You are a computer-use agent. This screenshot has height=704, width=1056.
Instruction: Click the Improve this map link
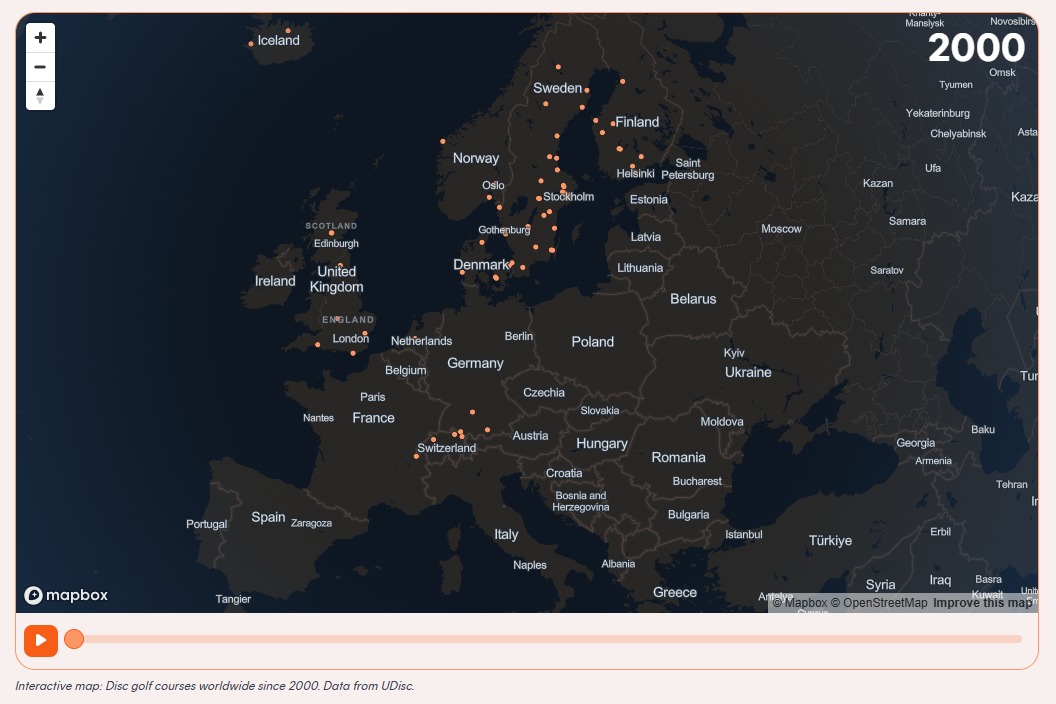click(x=982, y=603)
